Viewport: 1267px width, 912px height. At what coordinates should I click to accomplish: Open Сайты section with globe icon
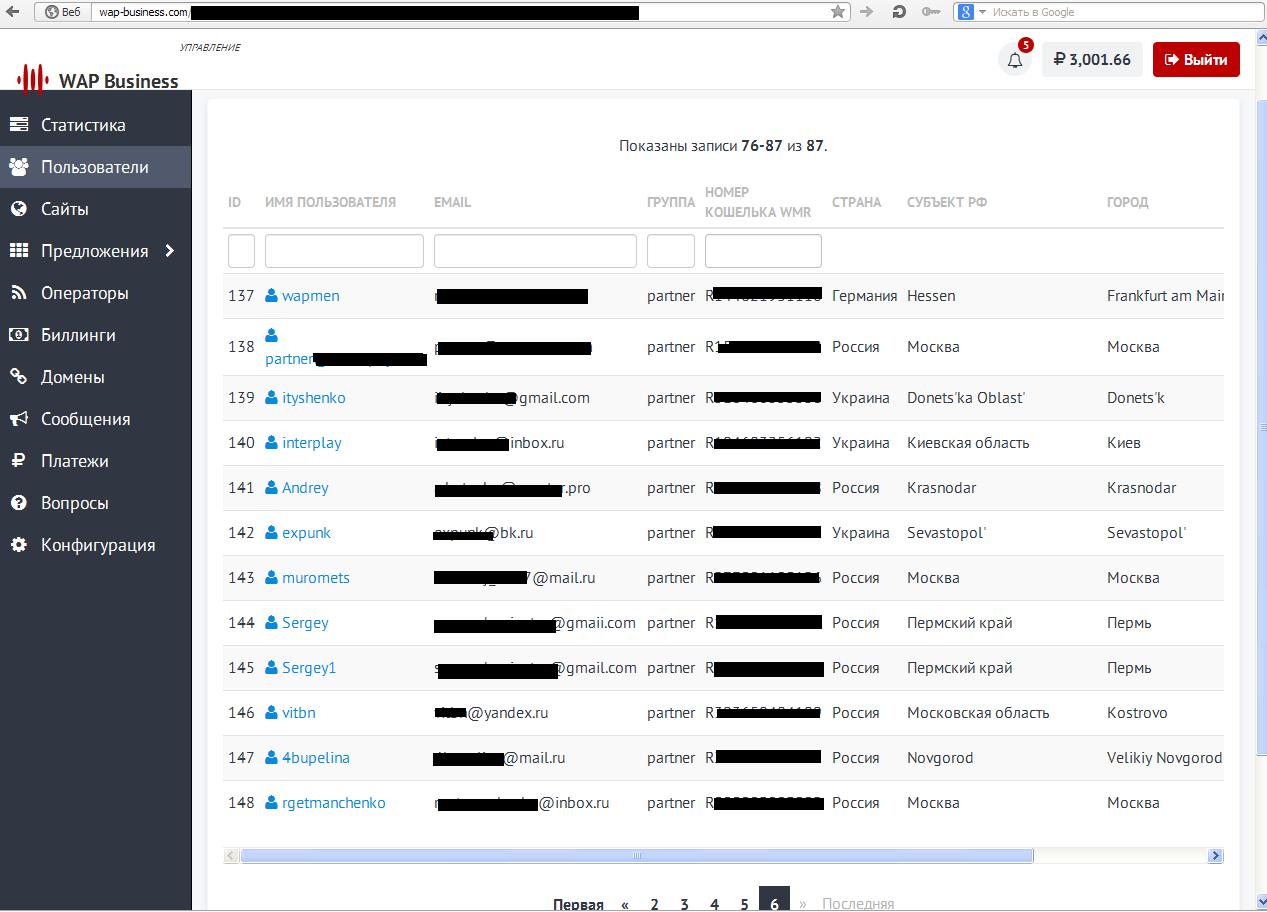(18, 209)
